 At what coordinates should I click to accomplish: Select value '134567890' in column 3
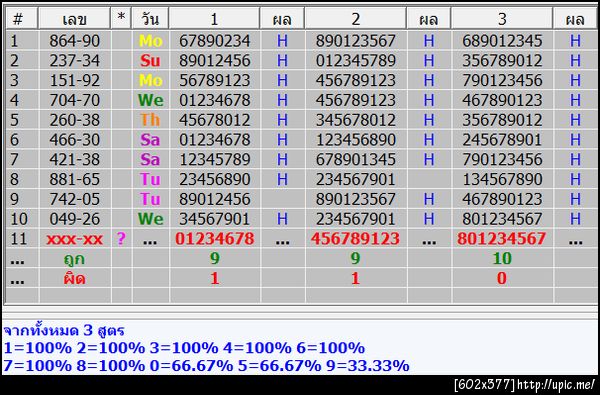click(x=502, y=180)
